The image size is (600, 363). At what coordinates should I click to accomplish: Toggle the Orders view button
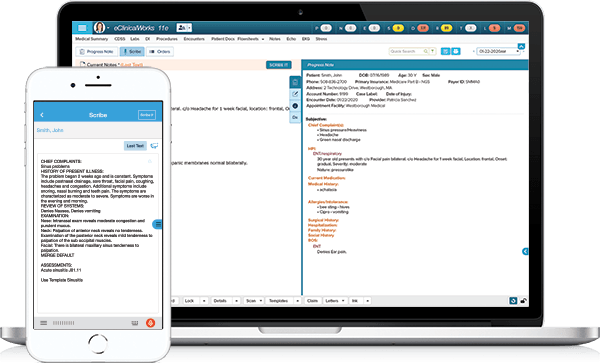[160, 52]
